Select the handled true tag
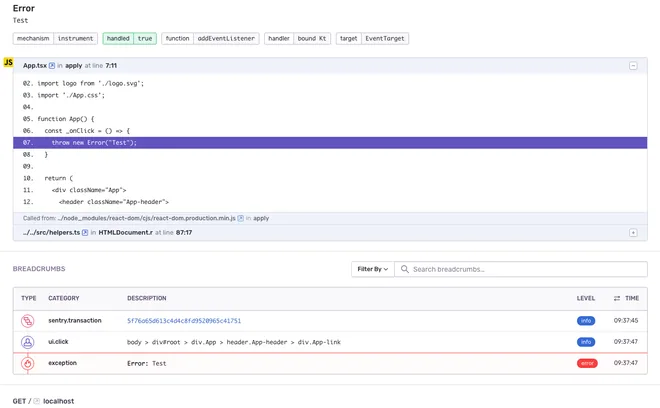The height and width of the screenshot is (408, 660). click(130, 38)
